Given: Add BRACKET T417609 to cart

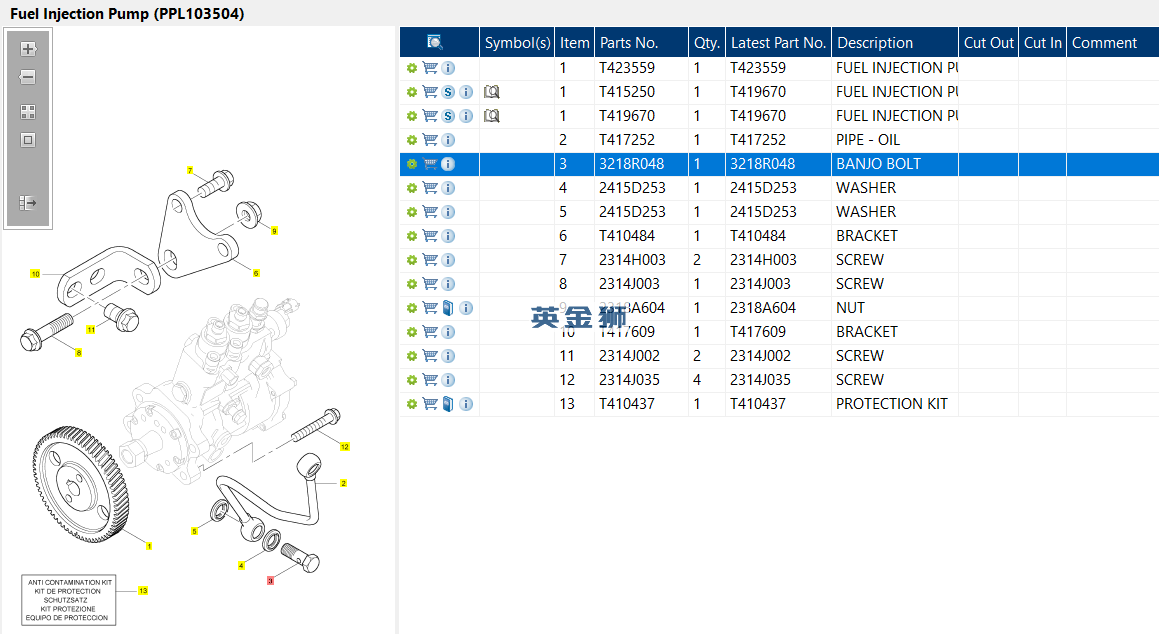Looking at the screenshot, I should click(x=430, y=332).
